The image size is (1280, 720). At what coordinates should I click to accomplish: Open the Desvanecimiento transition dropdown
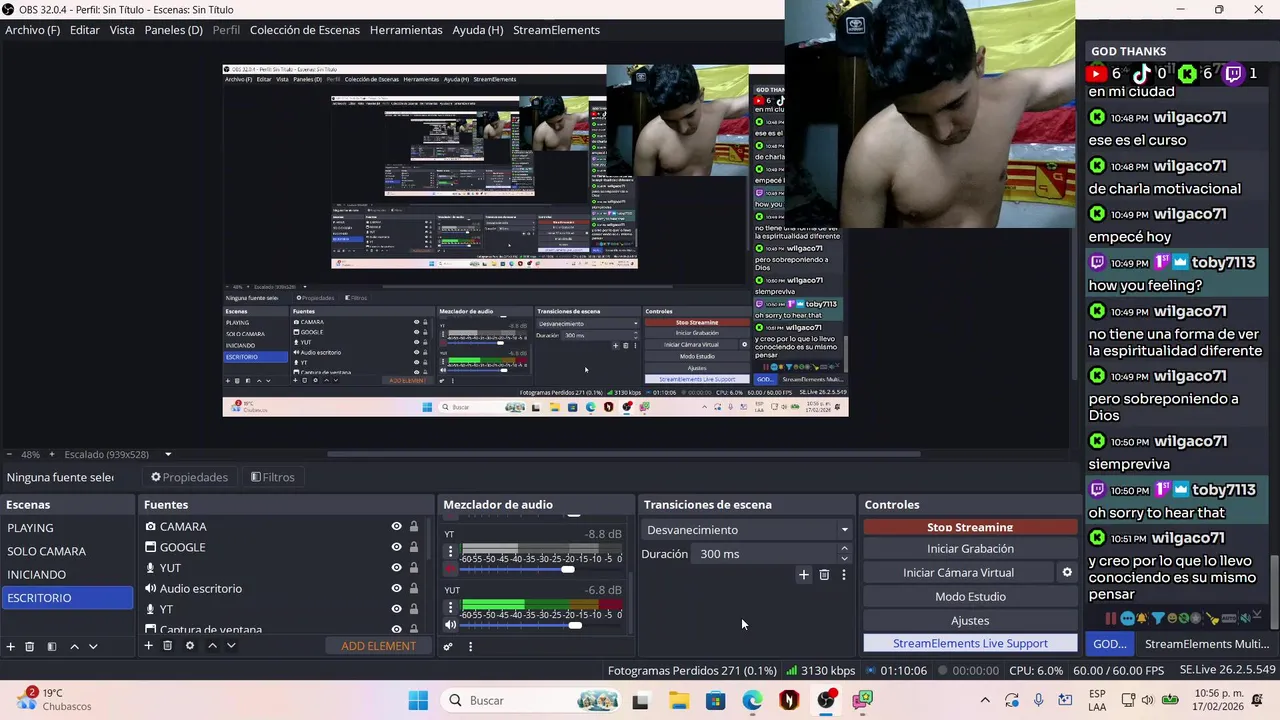pos(746,530)
